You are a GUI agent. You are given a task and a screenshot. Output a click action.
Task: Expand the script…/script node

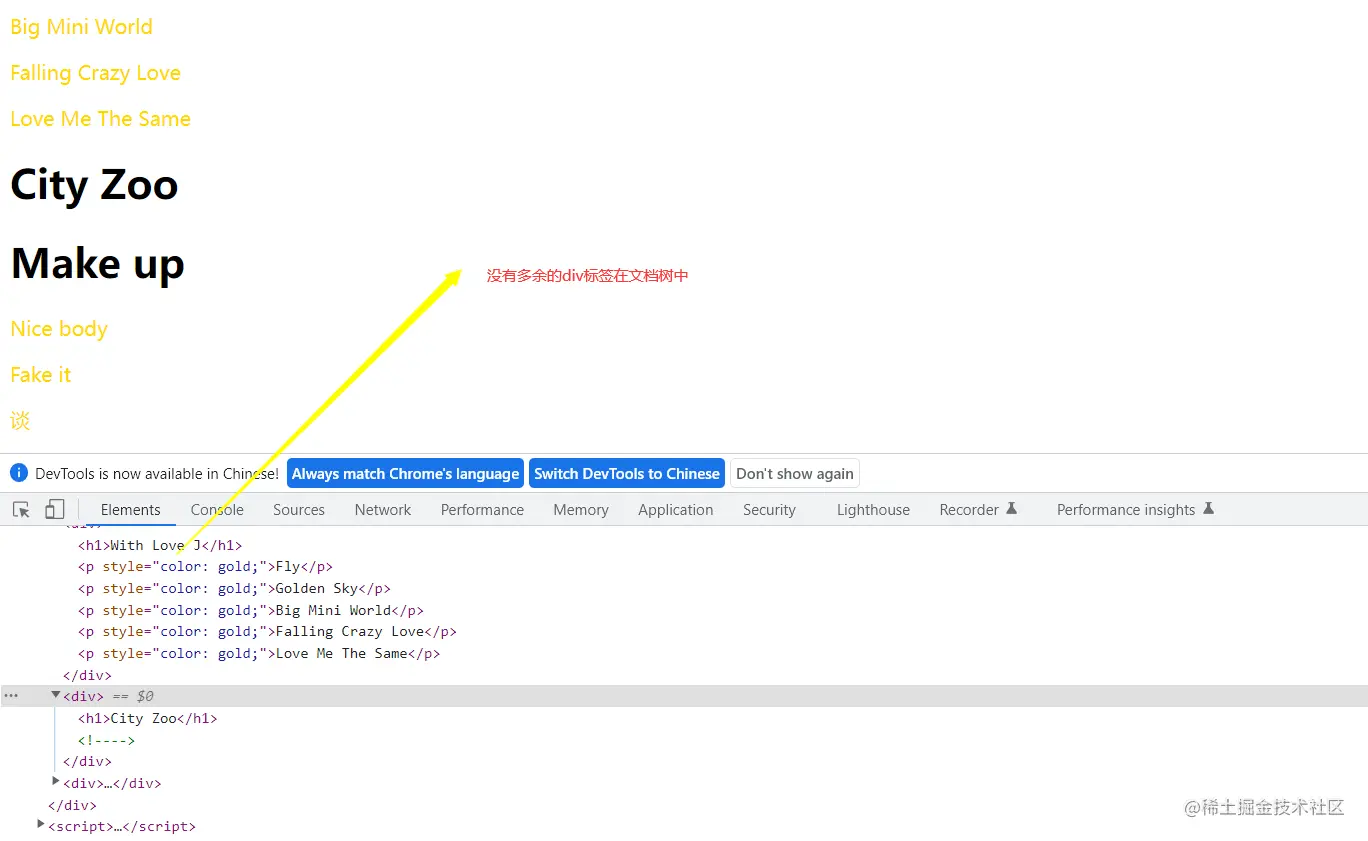coord(41,825)
